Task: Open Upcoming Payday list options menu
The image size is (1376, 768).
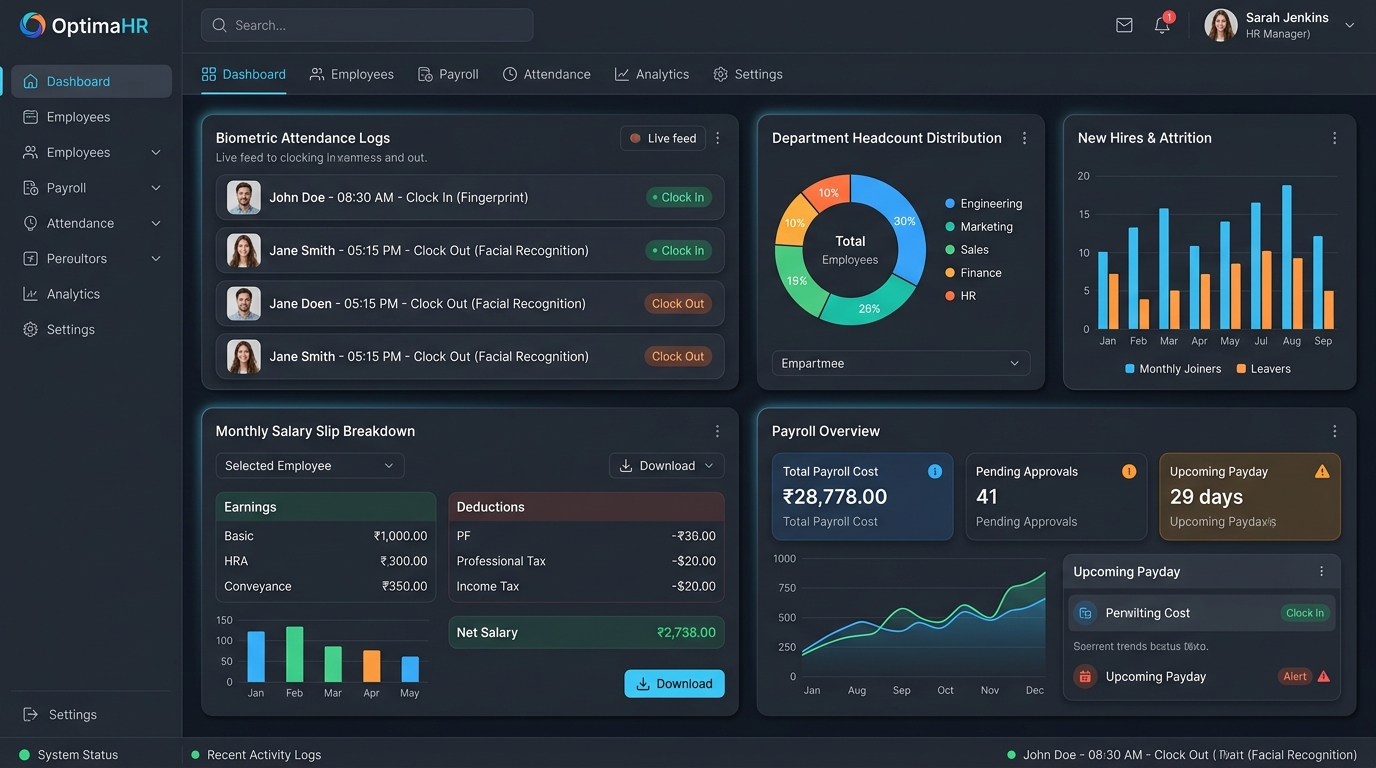Action: pos(1321,572)
